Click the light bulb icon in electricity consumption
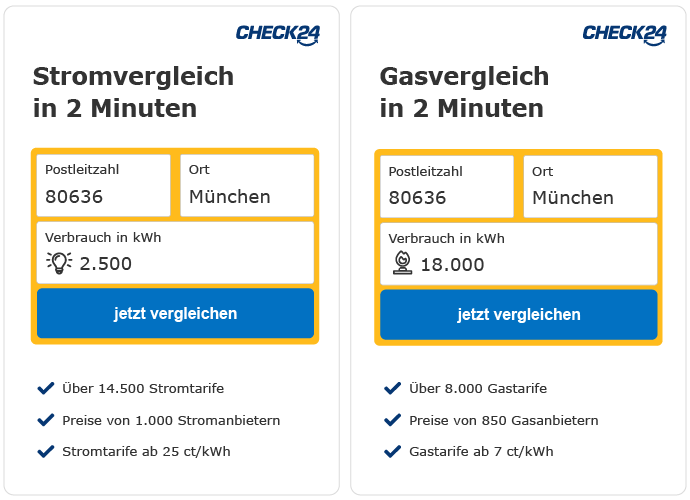 pos(59,263)
